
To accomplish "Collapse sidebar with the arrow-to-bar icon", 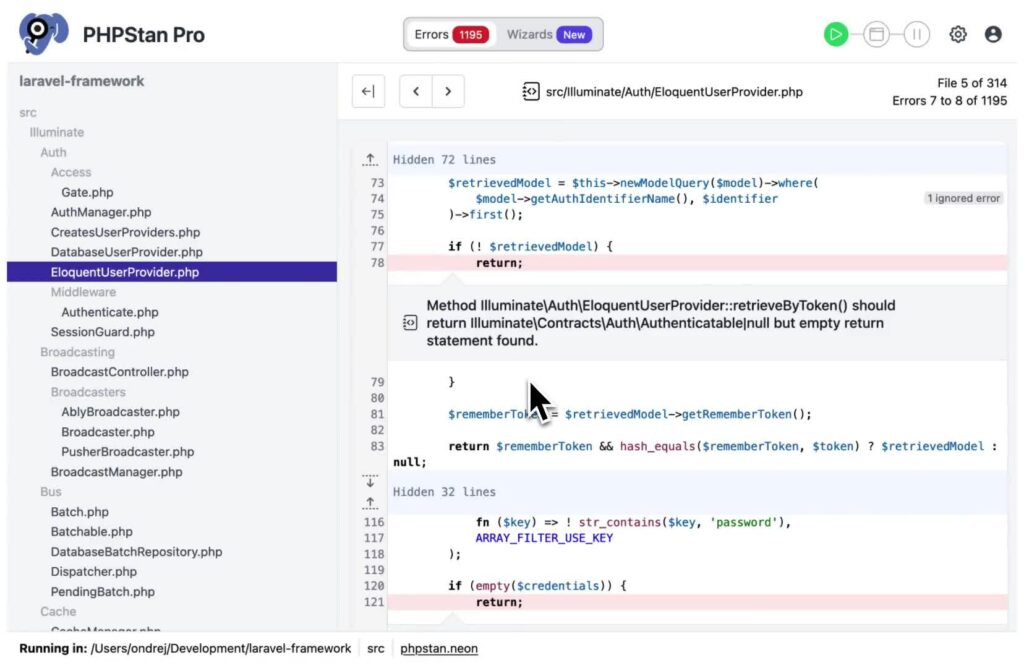I will tap(368, 91).
